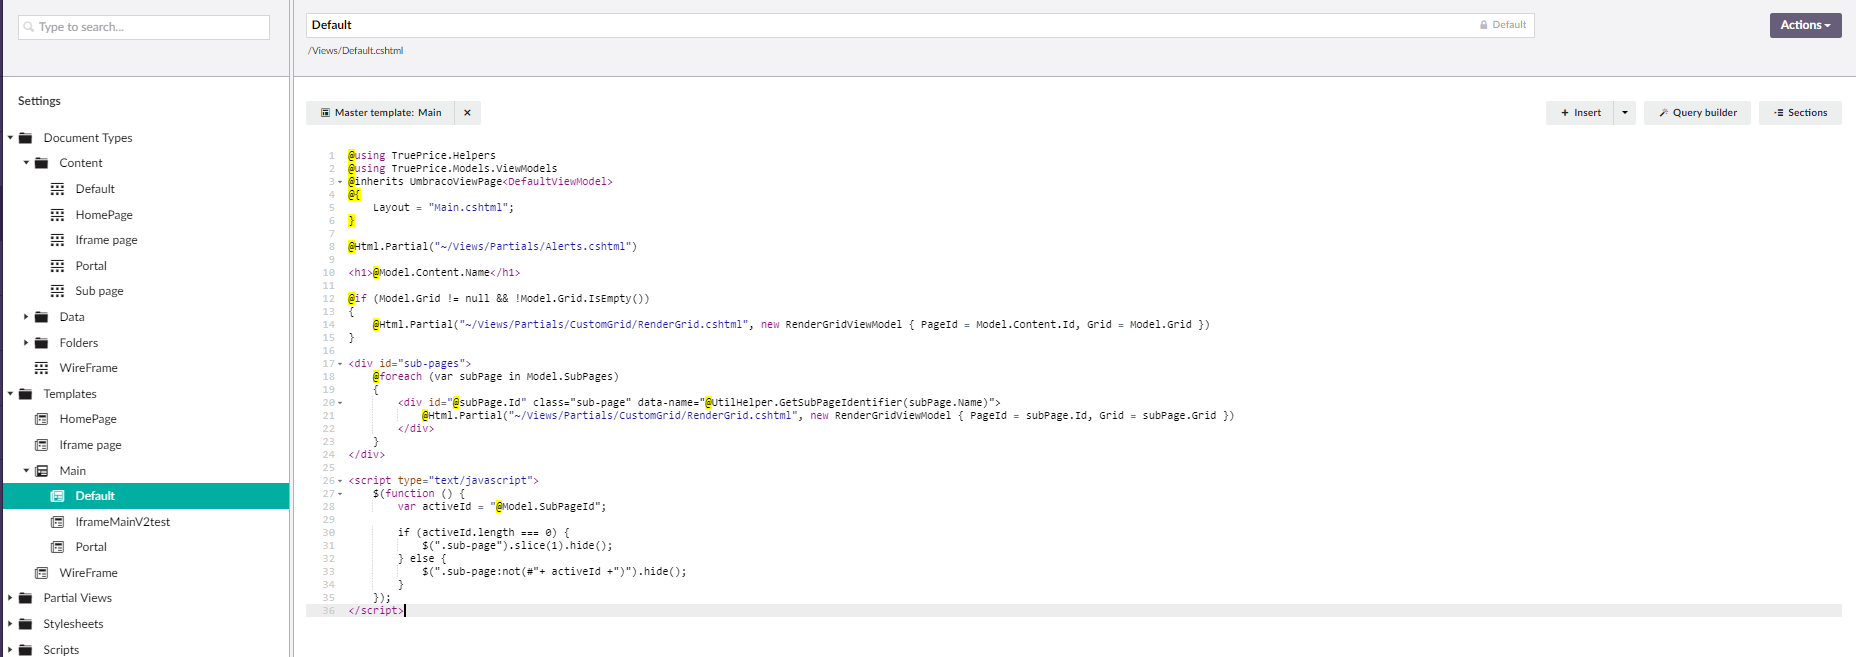
Task: Remove master template with the X button
Action: point(467,113)
